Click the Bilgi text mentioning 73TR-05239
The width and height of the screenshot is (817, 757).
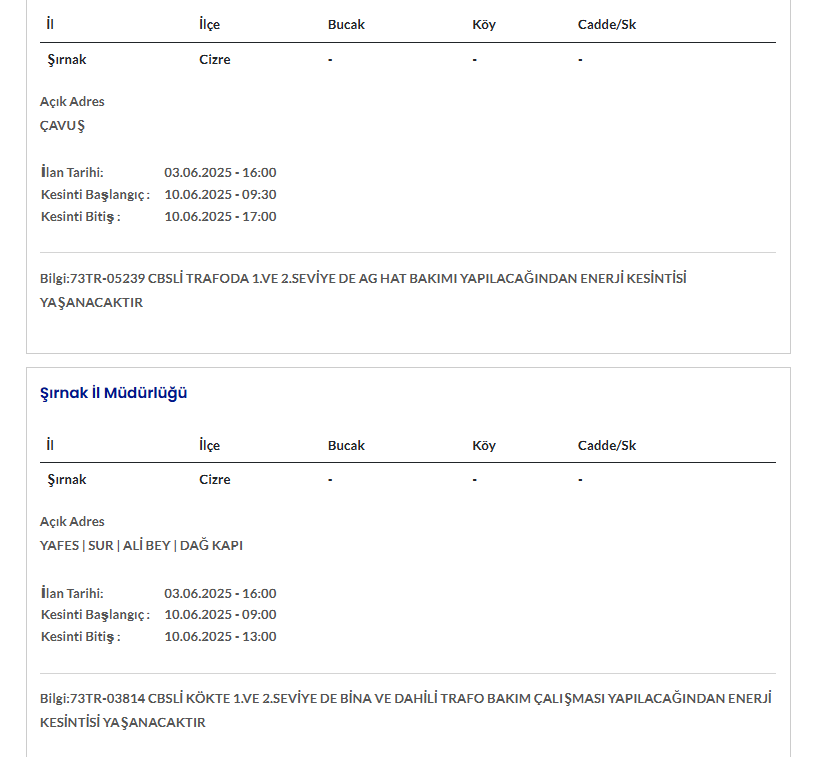pos(363,290)
